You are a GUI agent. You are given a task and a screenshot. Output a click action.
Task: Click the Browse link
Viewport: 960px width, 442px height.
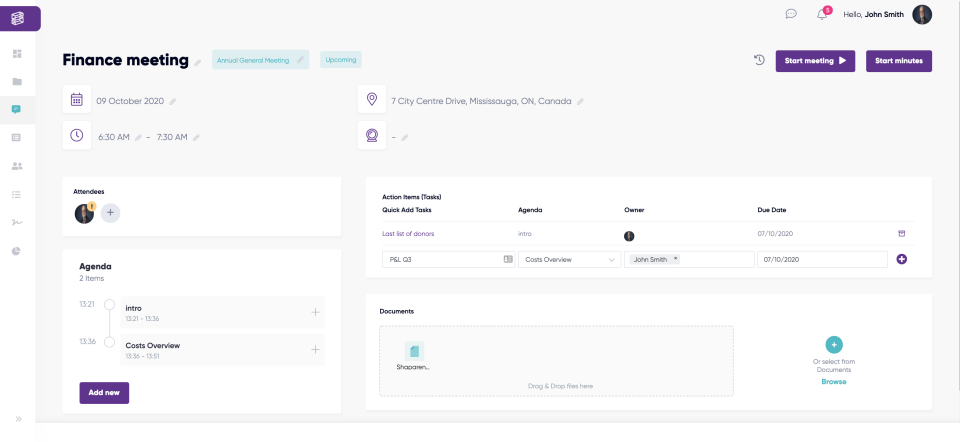click(833, 381)
